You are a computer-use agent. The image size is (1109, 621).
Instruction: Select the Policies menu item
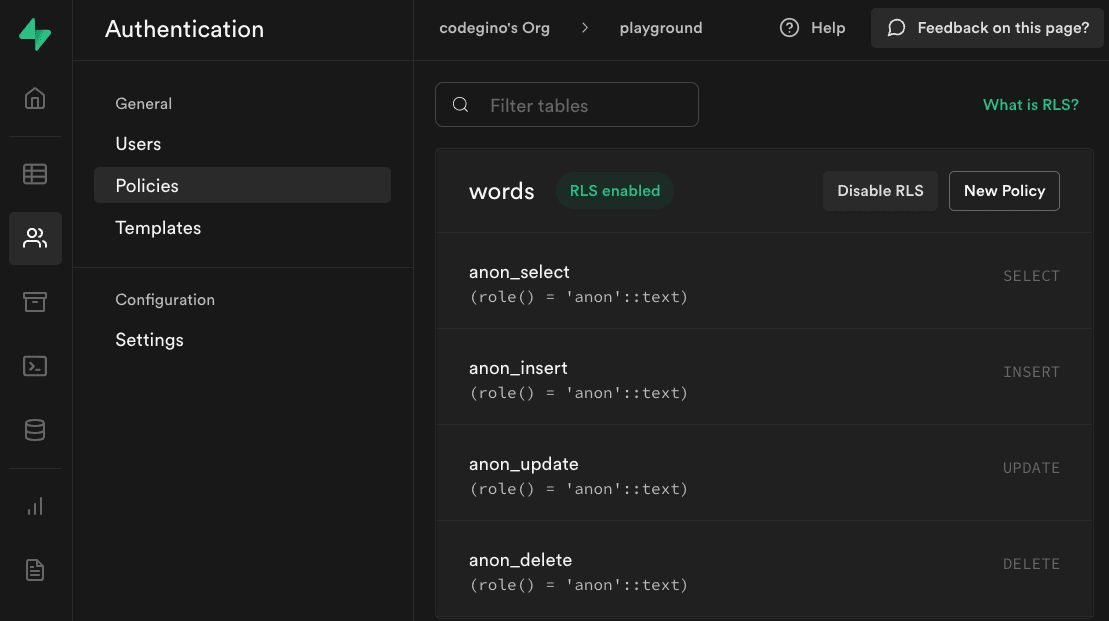(x=145, y=184)
